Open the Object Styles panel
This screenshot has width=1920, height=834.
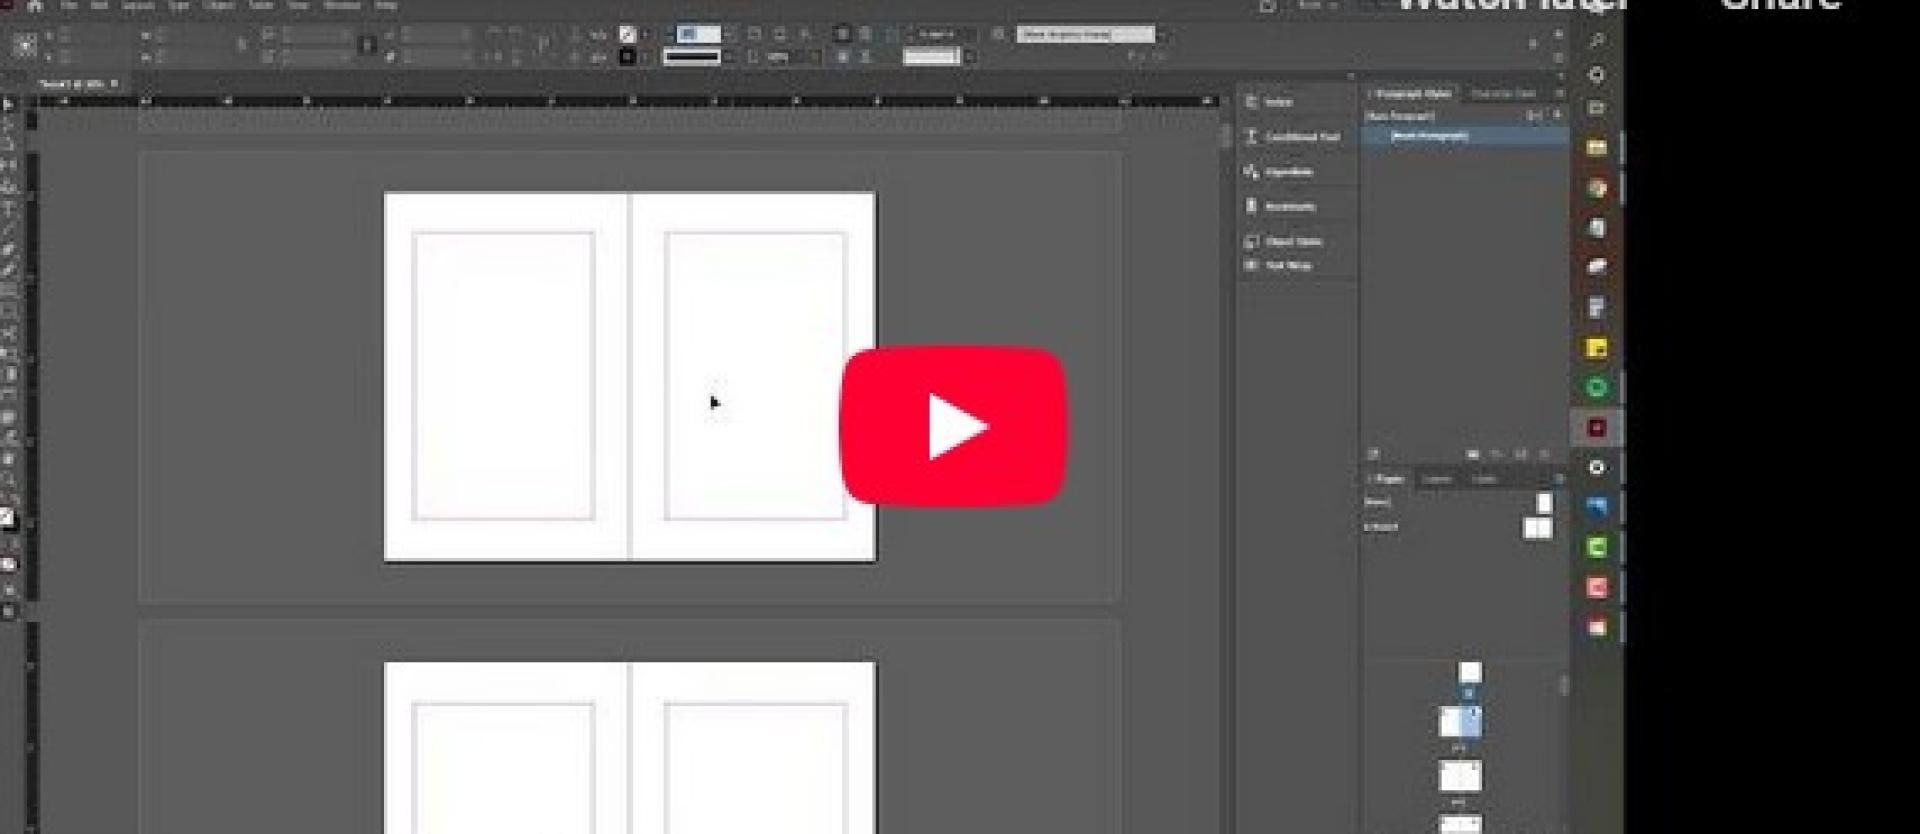[1291, 242]
